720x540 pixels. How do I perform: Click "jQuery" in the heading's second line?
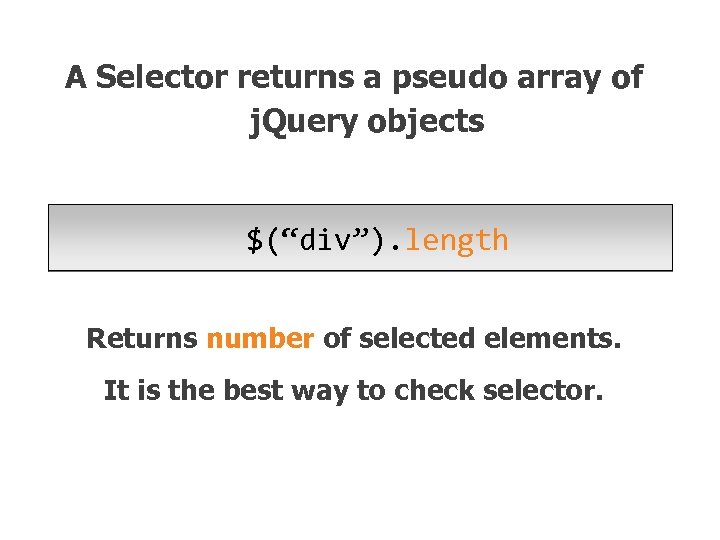(x=304, y=122)
